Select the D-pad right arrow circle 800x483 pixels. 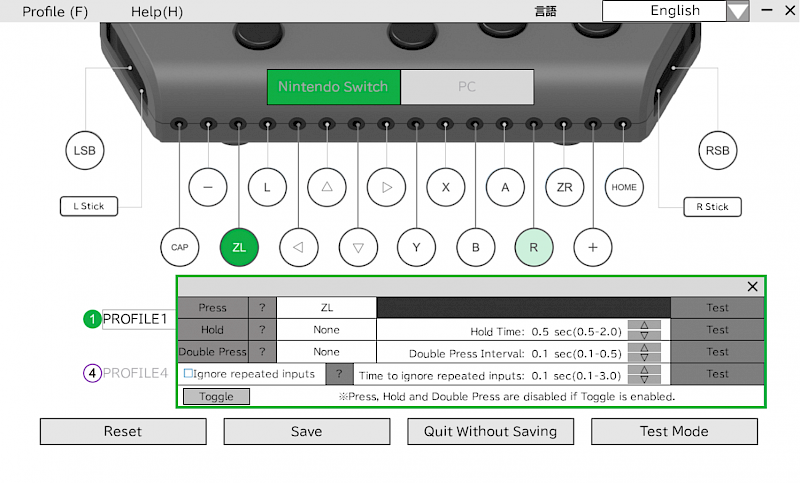(386, 187)
